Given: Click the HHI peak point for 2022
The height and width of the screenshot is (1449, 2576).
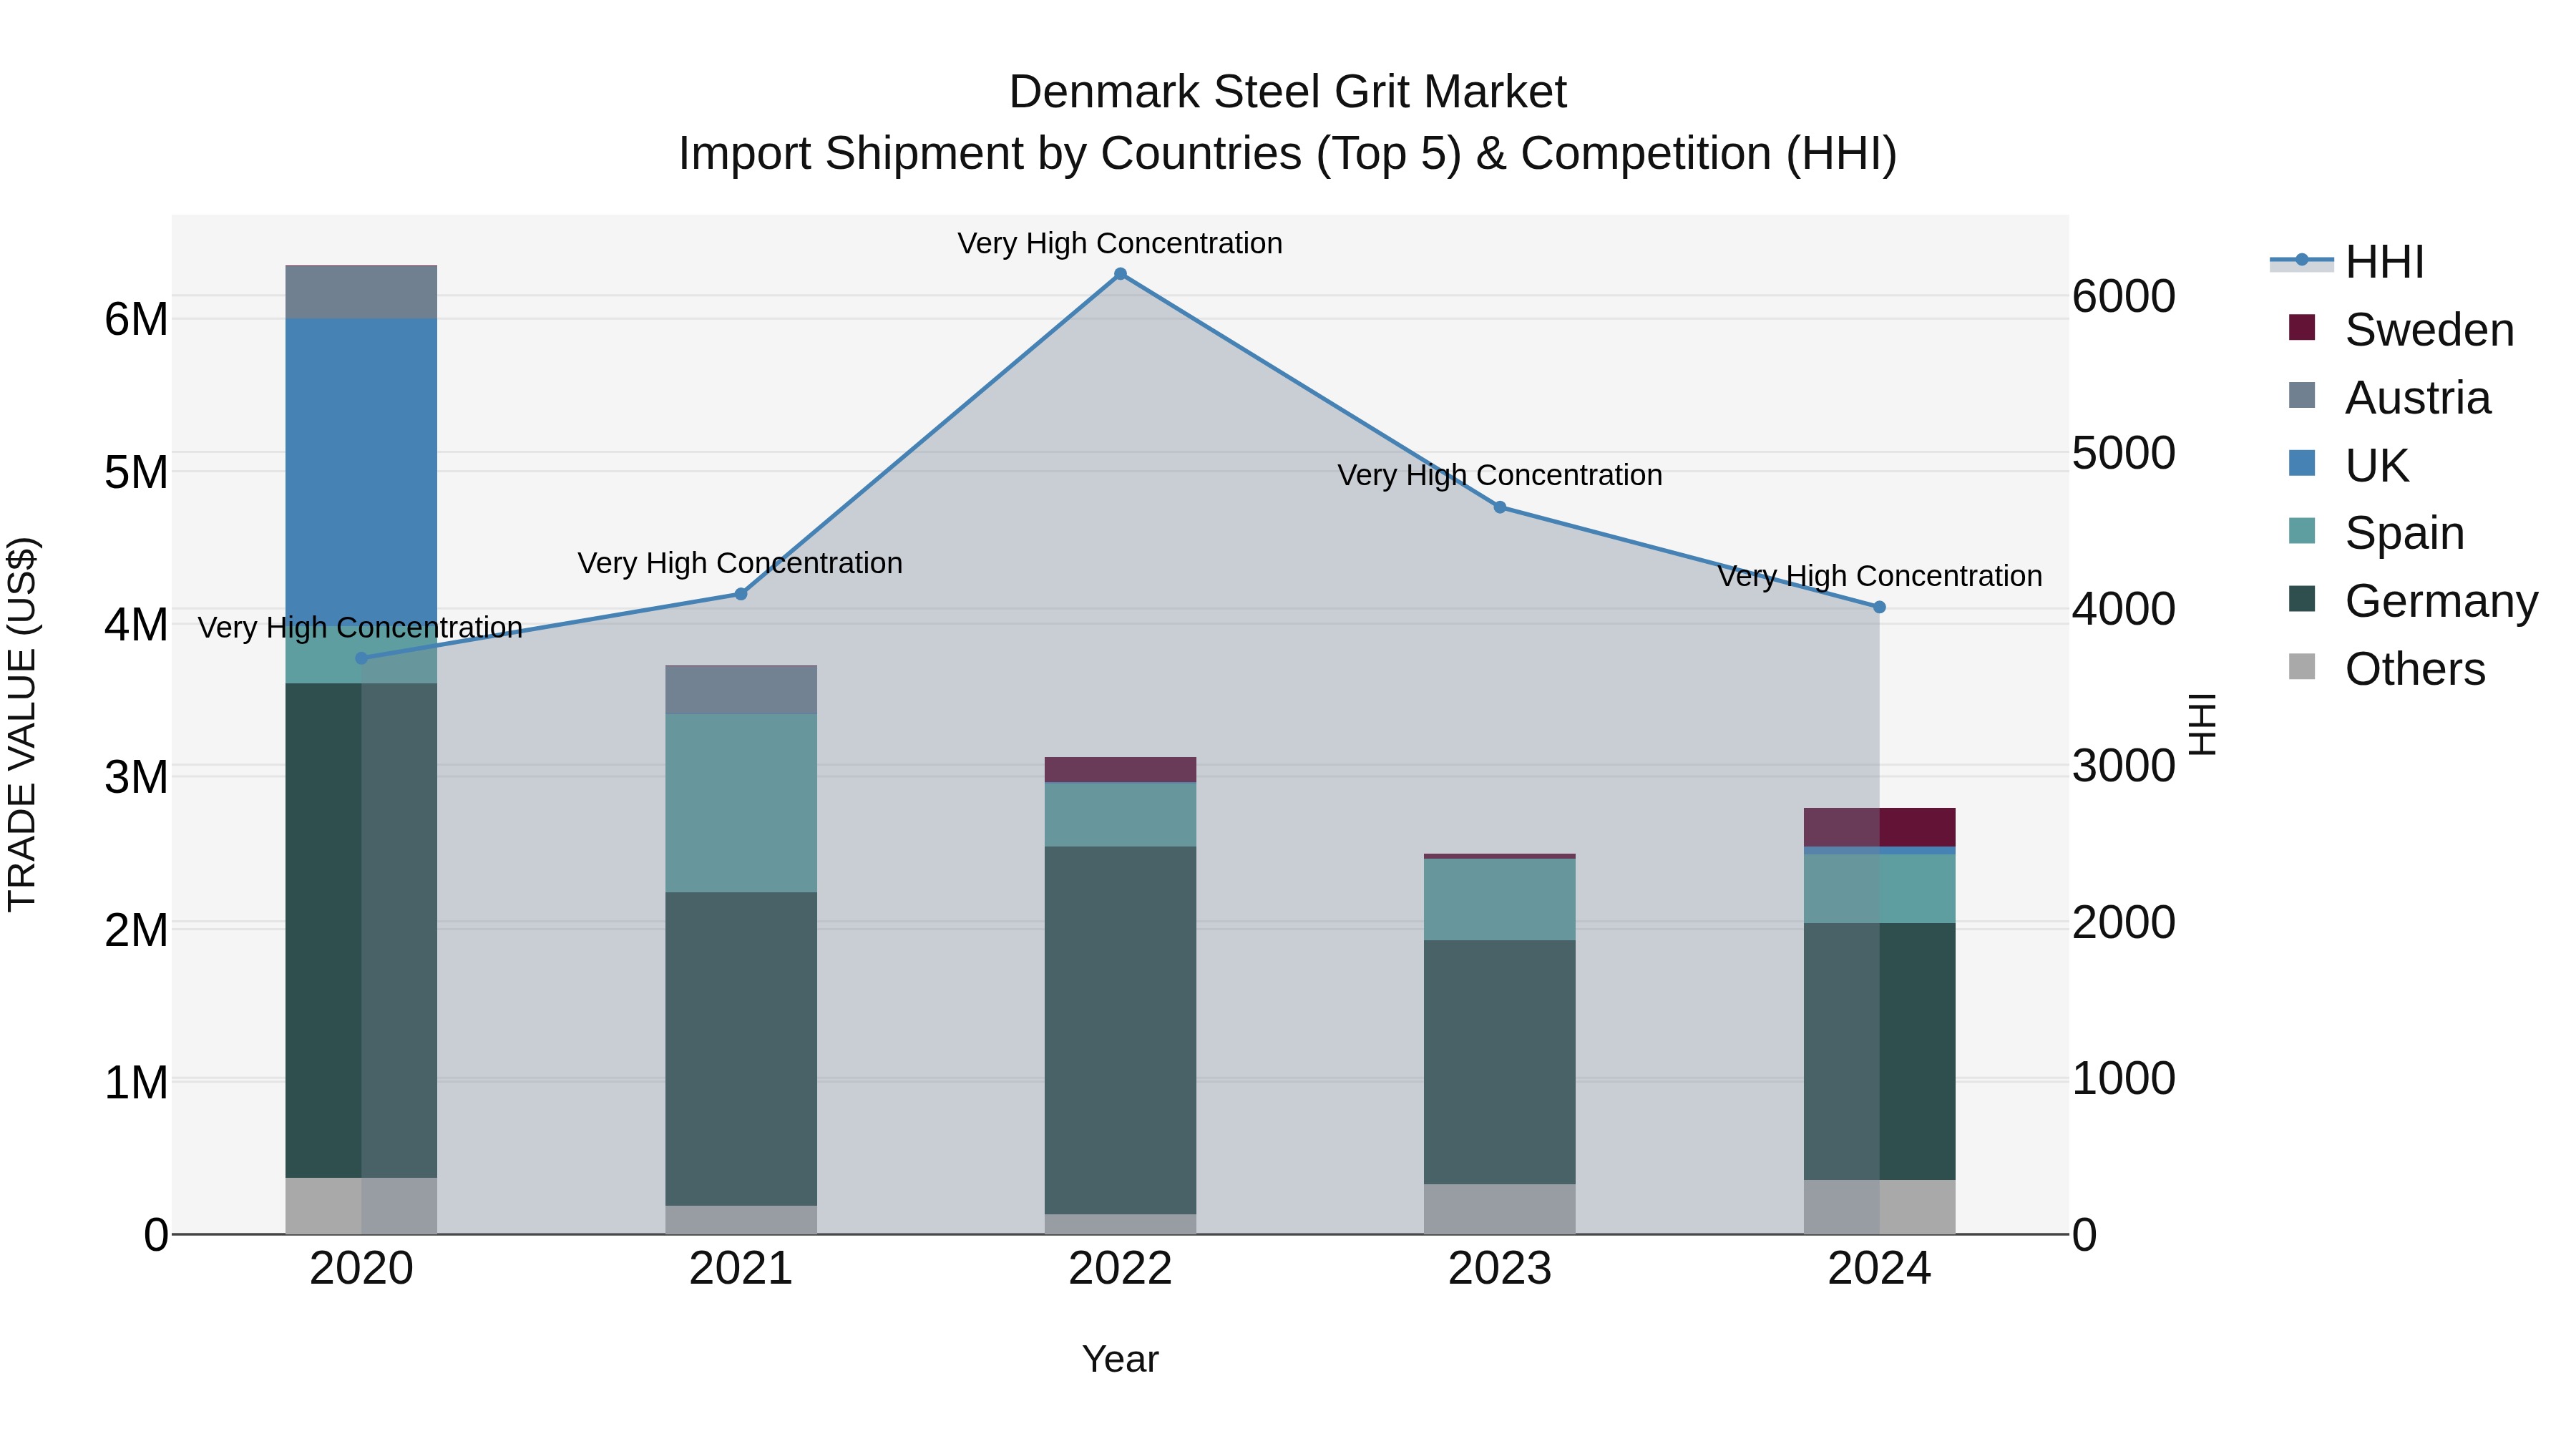Looking at the screenshot, I should (x=1120, y=274).
